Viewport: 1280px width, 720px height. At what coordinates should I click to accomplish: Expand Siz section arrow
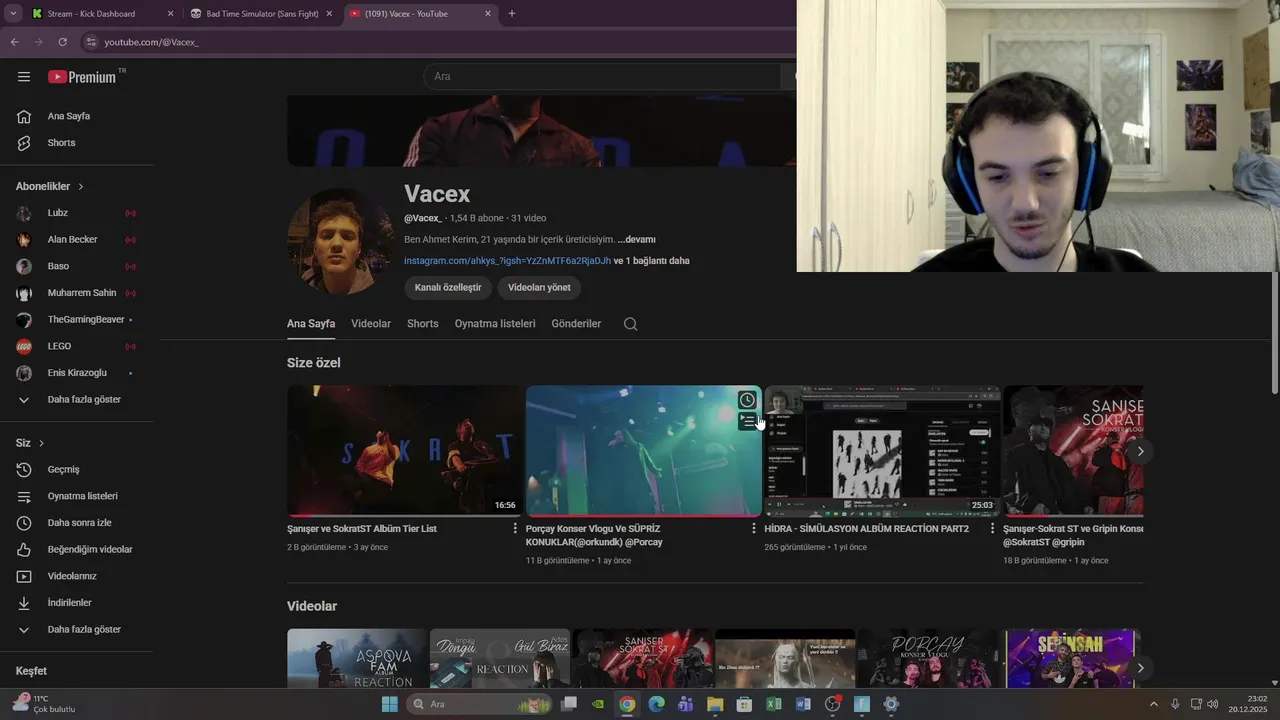(41, 443)
